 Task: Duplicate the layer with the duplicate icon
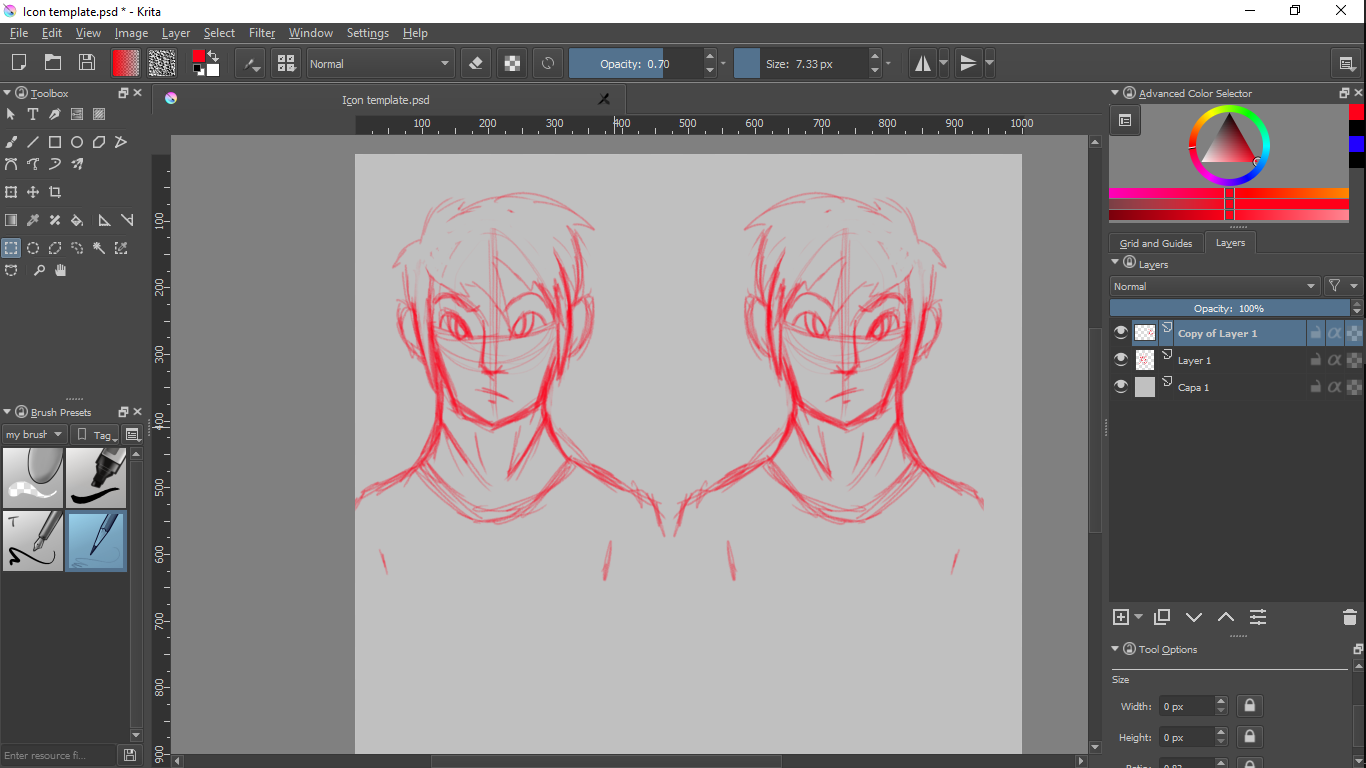[x=1162, y=618]
